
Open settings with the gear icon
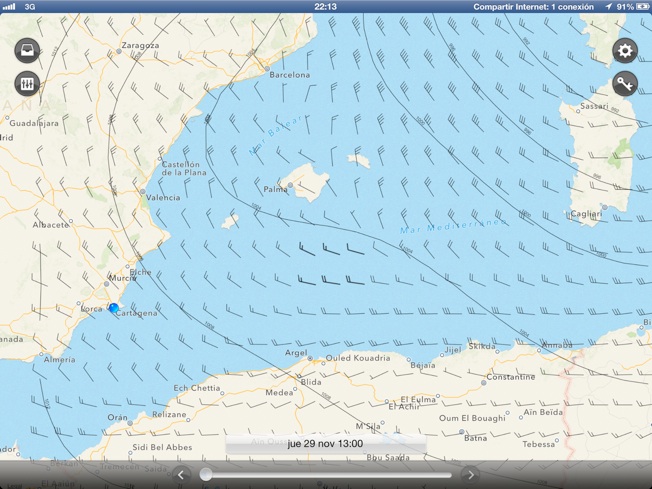coord(625,50)
